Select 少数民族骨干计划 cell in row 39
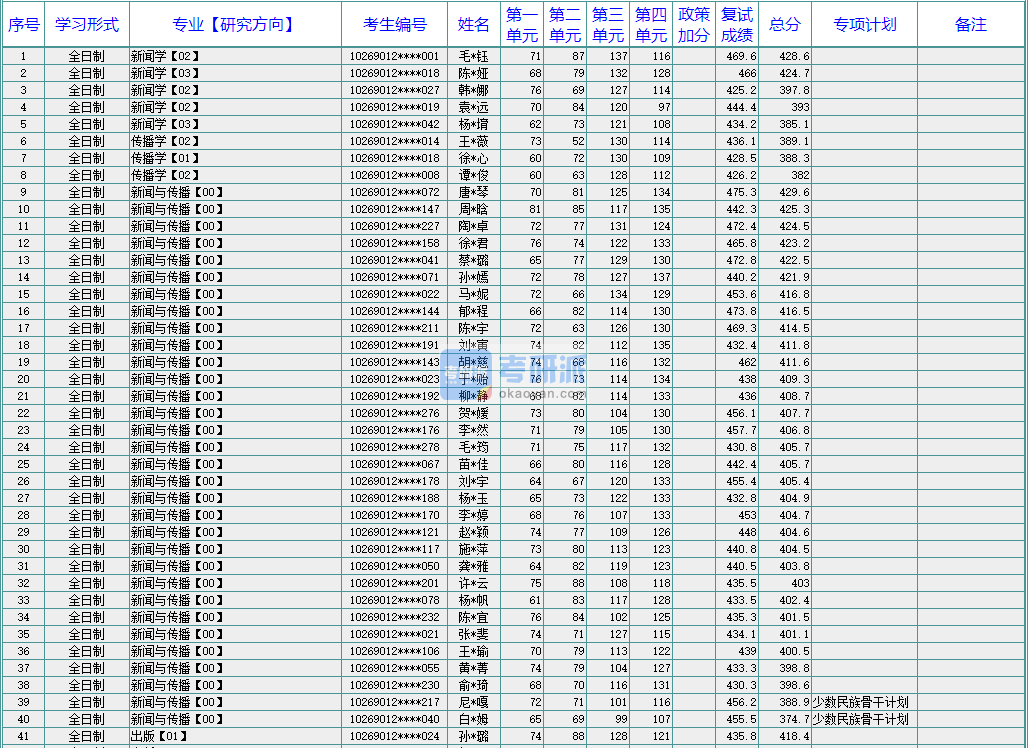The width and height of the screenshot is (1029, 748). [x=861, y=703]
